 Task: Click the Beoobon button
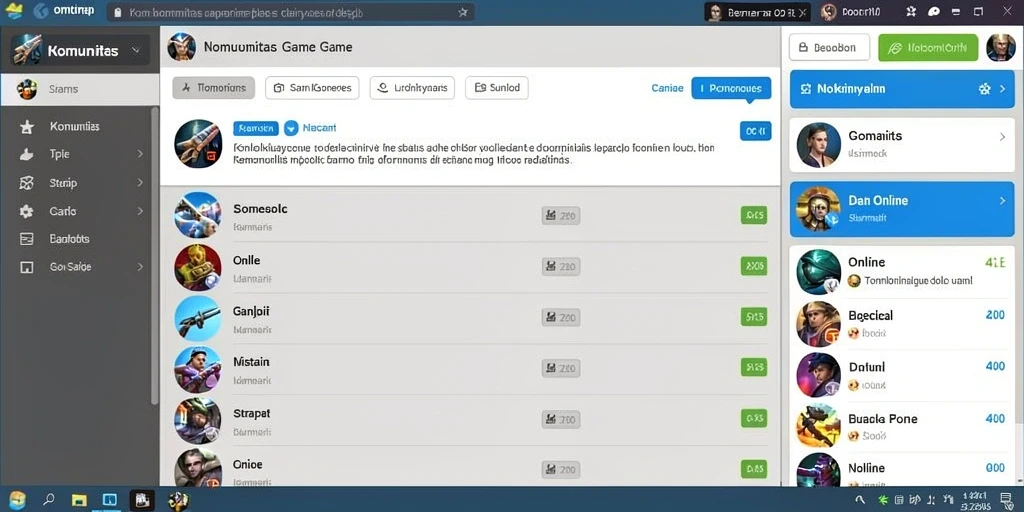829,48
